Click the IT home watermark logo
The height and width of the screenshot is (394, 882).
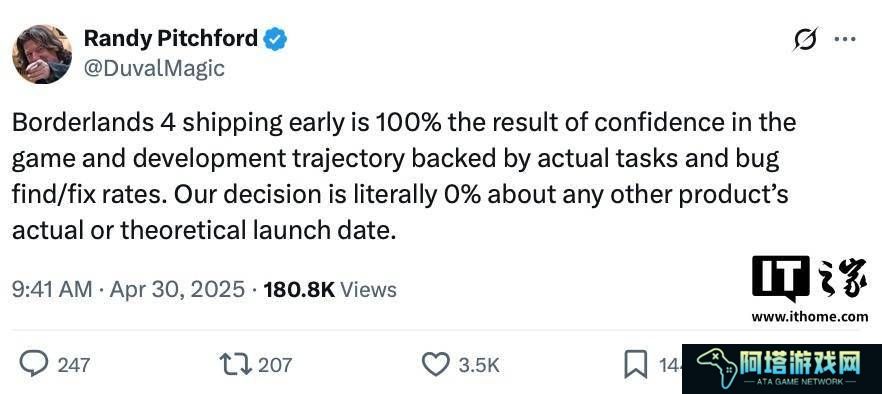(810, 279)
